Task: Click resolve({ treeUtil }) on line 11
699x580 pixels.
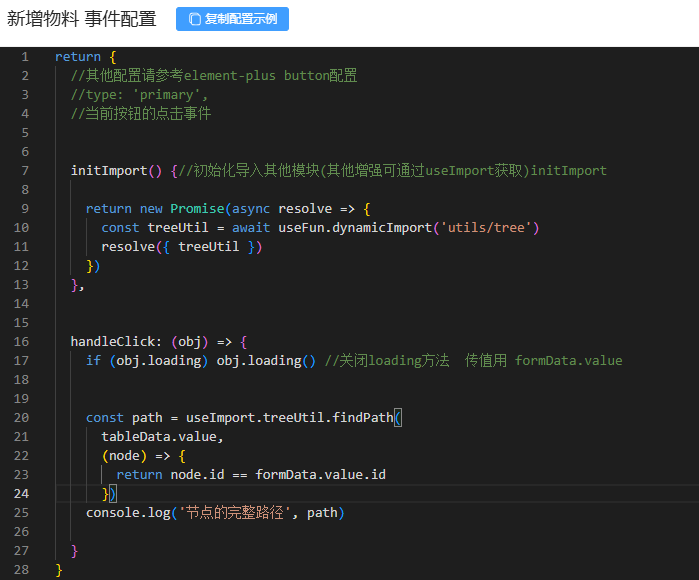Action: coord(181,246)
